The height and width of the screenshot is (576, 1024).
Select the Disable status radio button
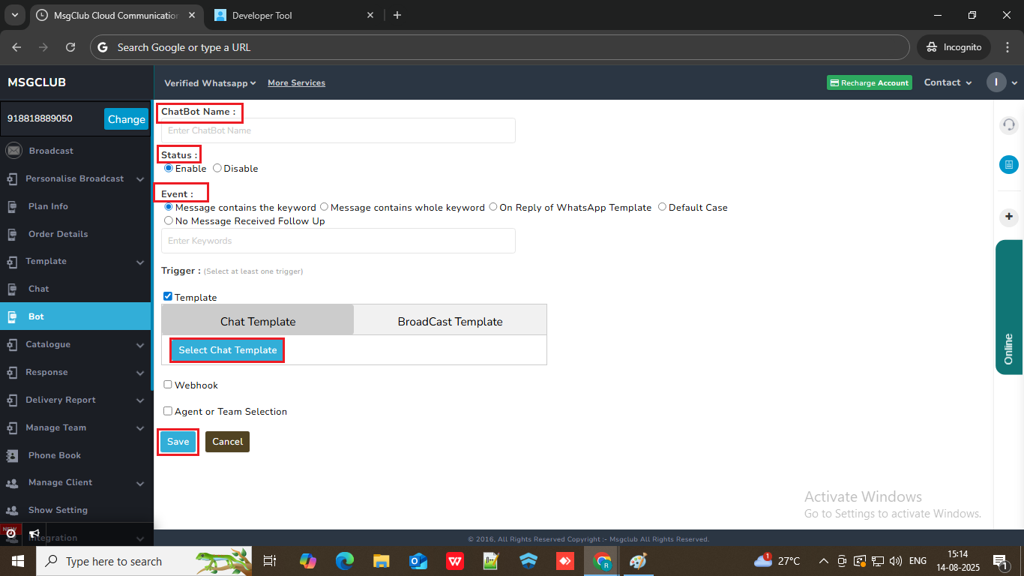click(x=217, y=168)
